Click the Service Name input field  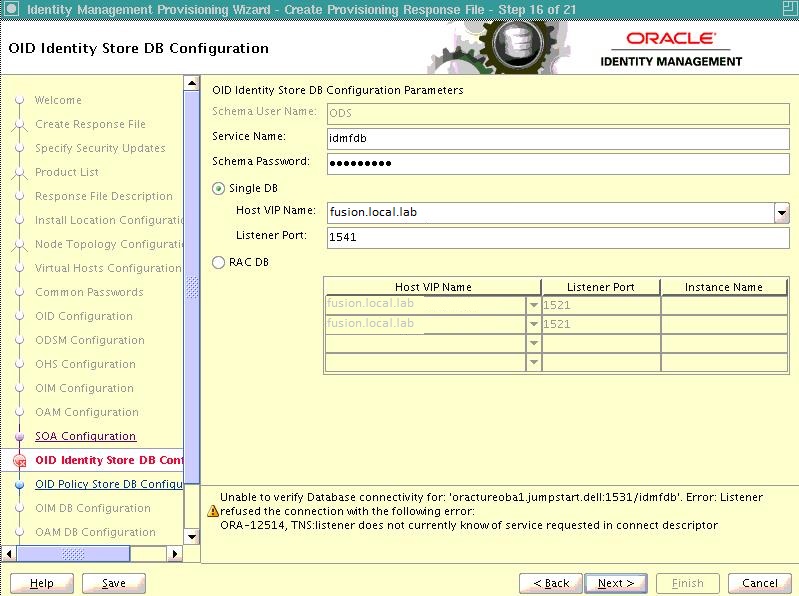point(558,139)
